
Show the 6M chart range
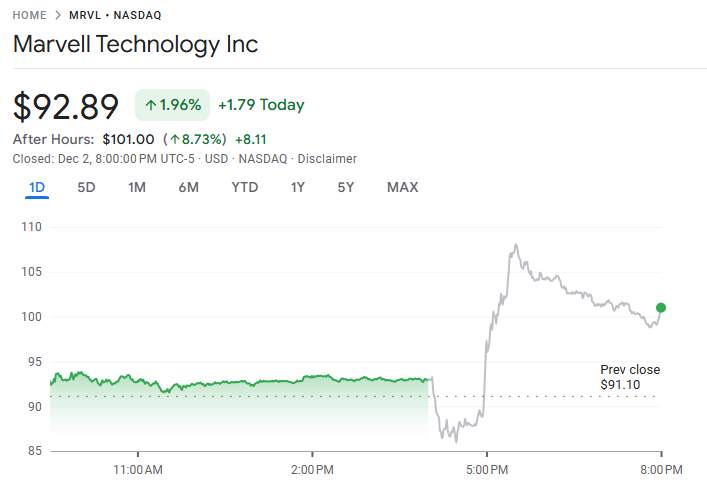point(189,187)
